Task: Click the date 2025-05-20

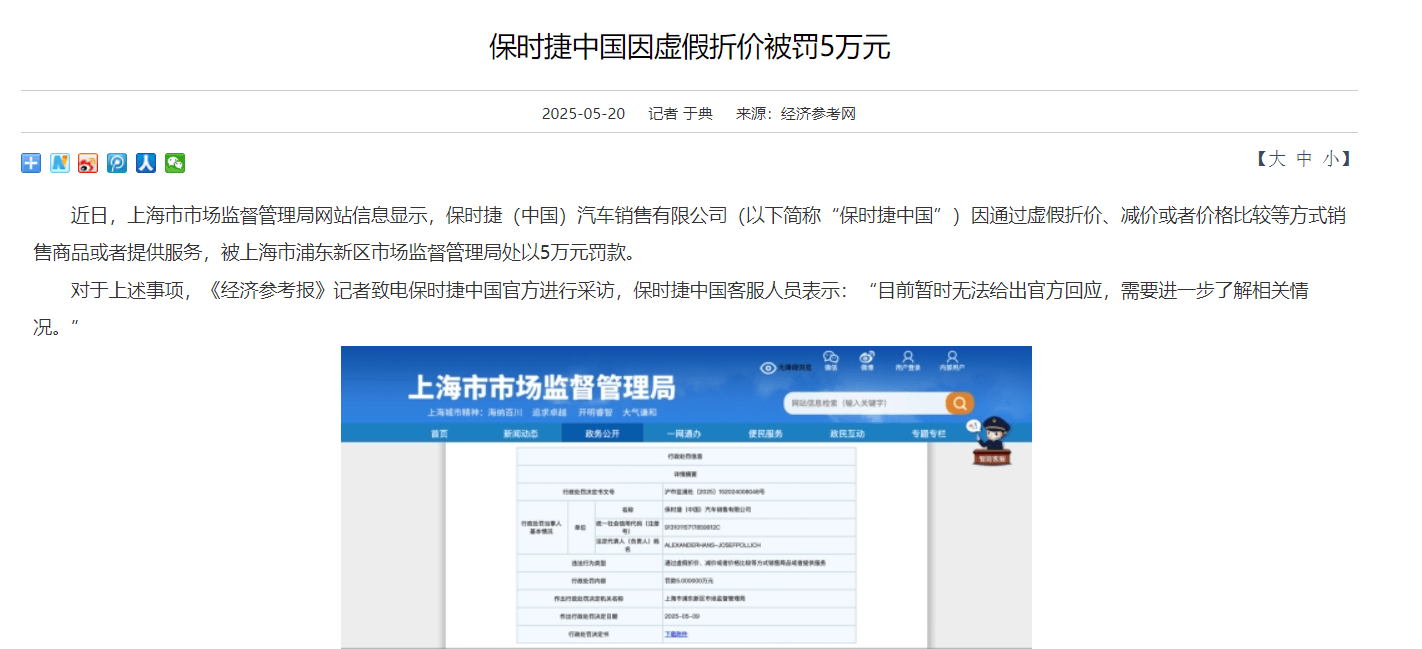Action: (583, 113)
